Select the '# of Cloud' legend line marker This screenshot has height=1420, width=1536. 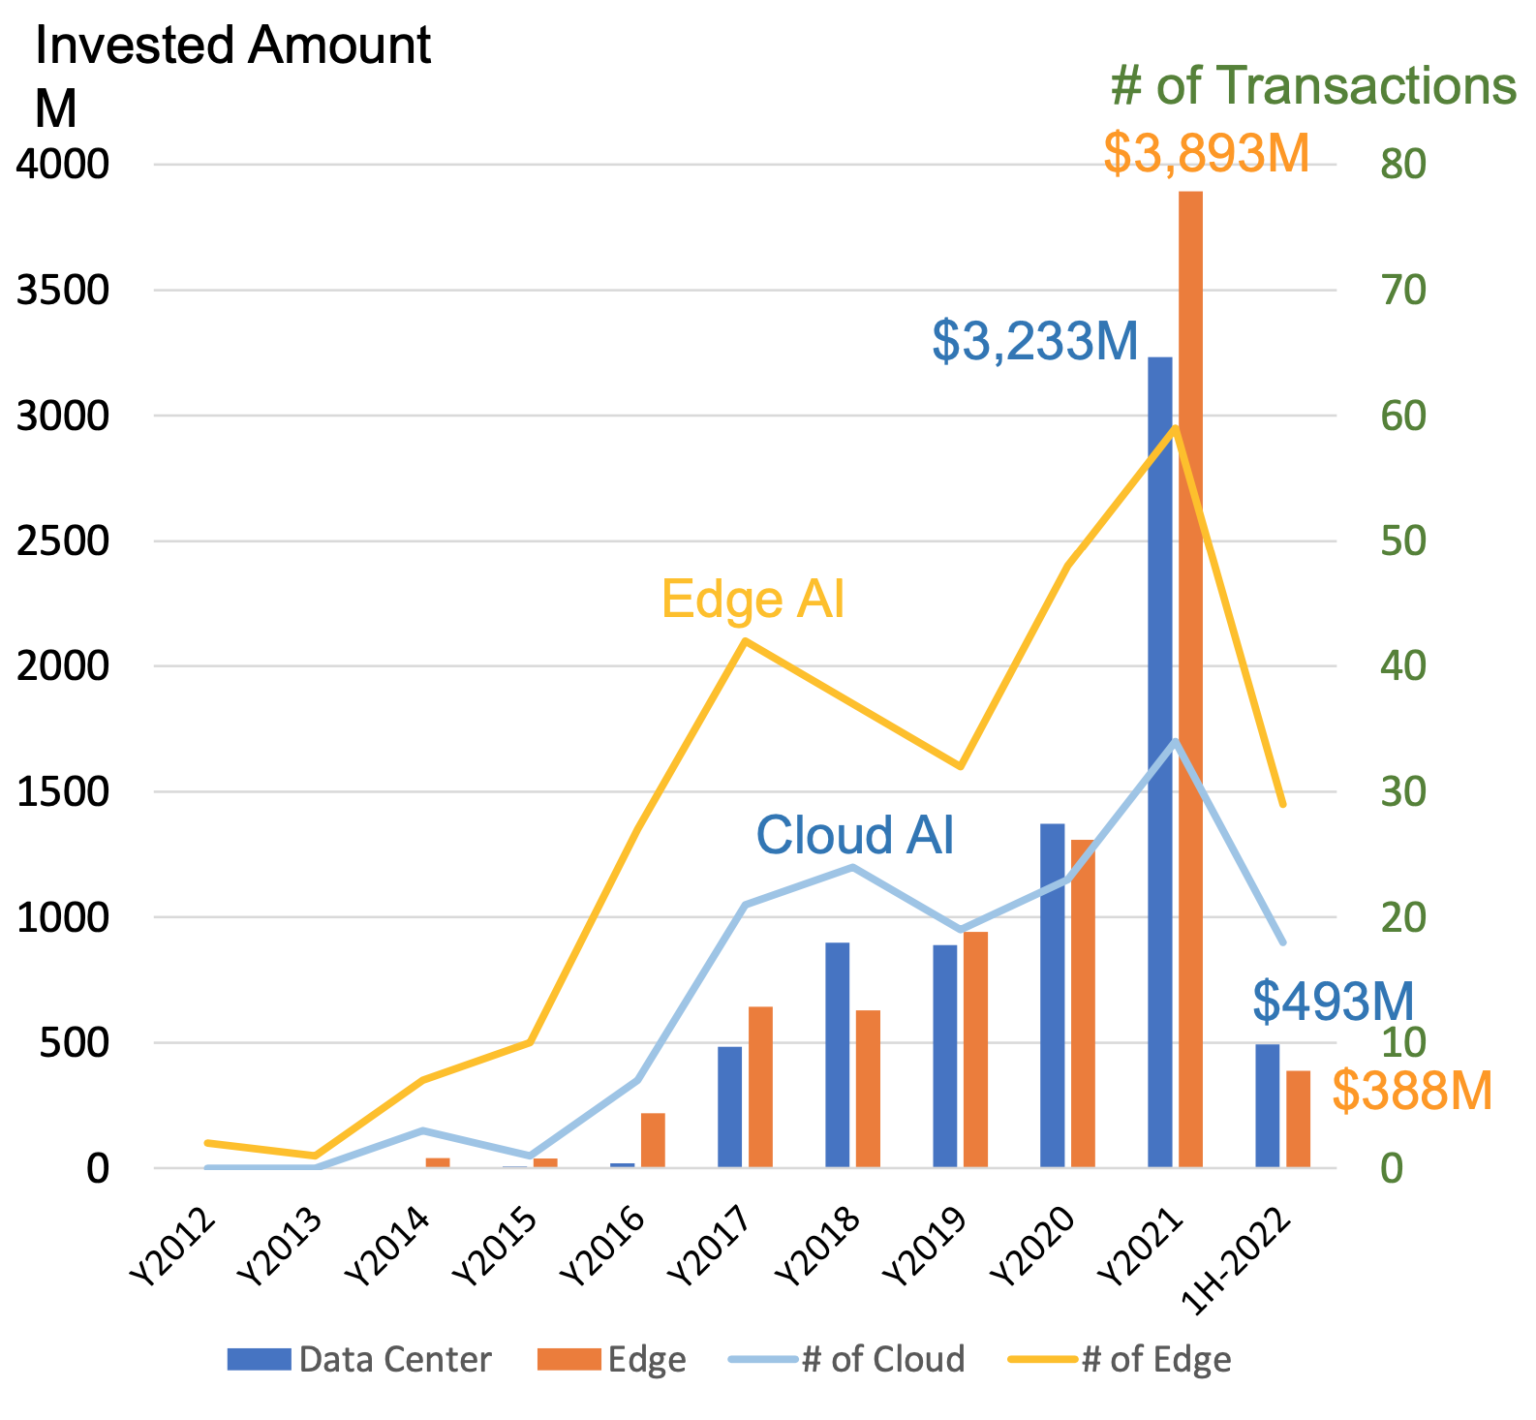point(764,1359)
